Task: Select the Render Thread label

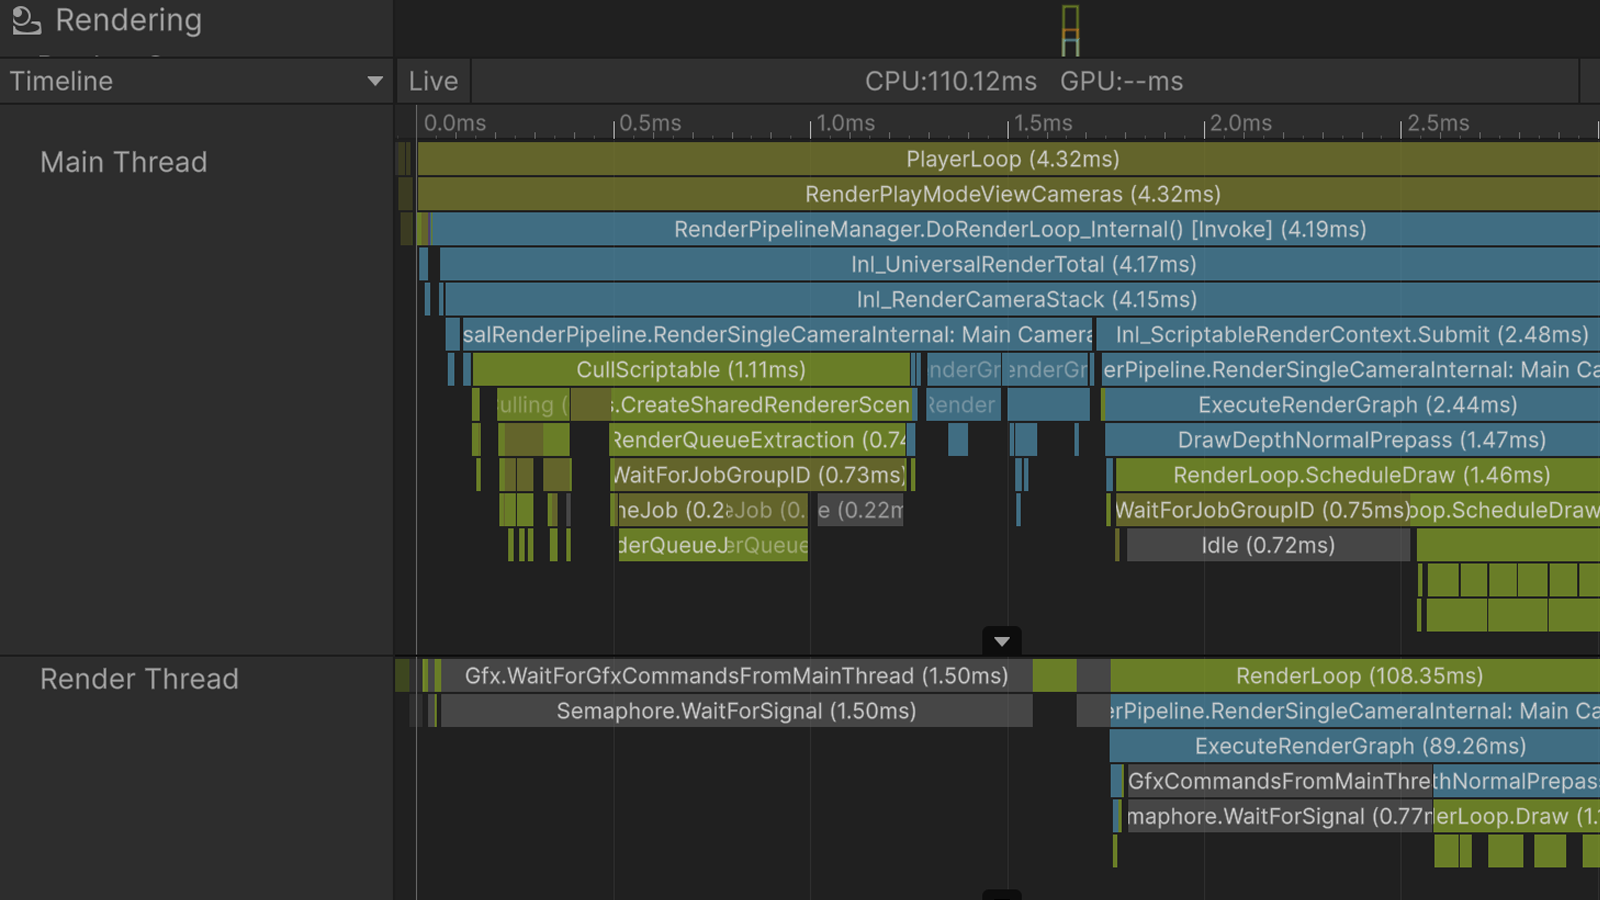Action: 139,679
